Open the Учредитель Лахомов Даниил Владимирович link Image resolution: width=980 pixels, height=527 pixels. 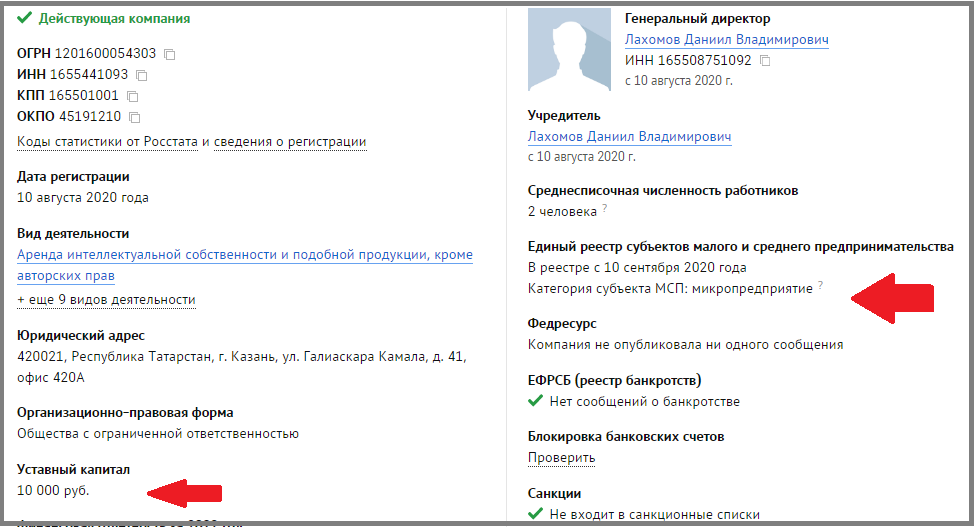(629, 137)
